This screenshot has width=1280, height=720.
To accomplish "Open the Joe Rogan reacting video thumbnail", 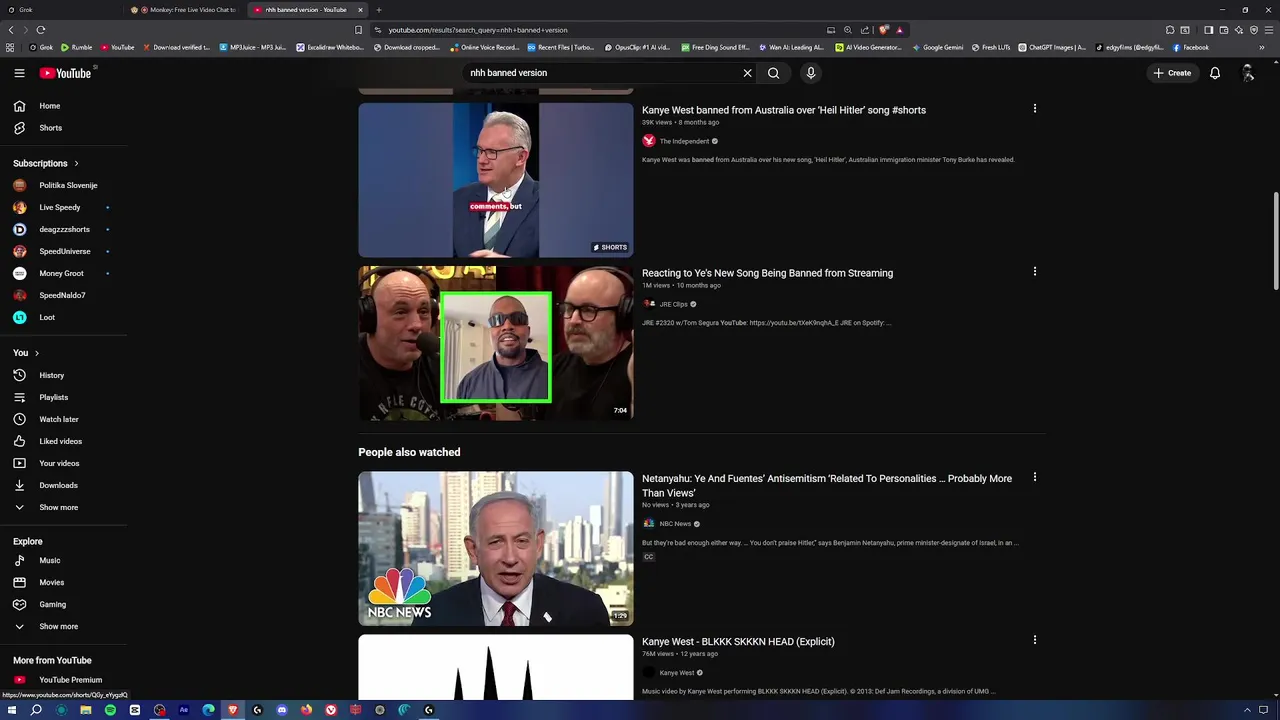I will pyautogui.click(x=496, y=343).
